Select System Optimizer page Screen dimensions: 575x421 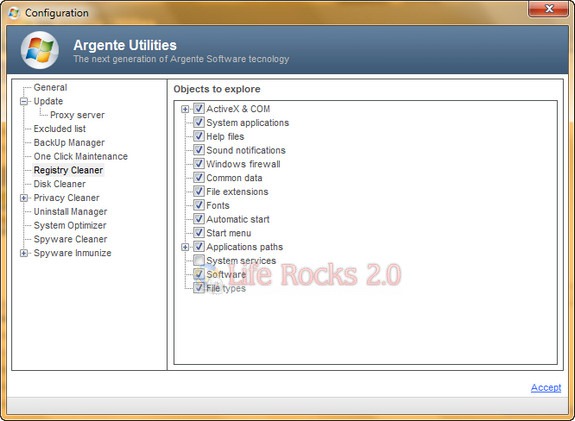pos(70,225)
